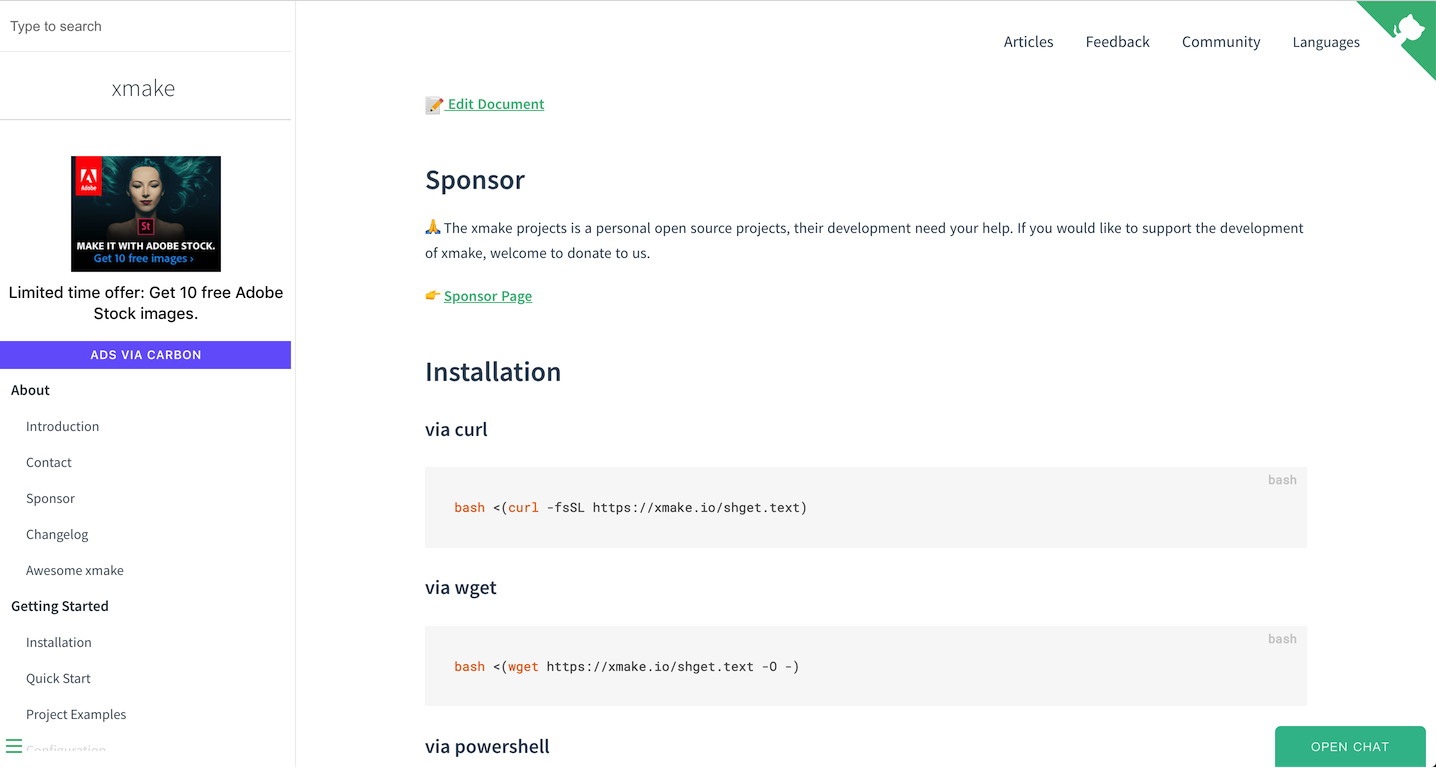Click the pointing hand emoji before Sponsor Page
This screenshot has height=768, width=1436.
coord(433,296)
